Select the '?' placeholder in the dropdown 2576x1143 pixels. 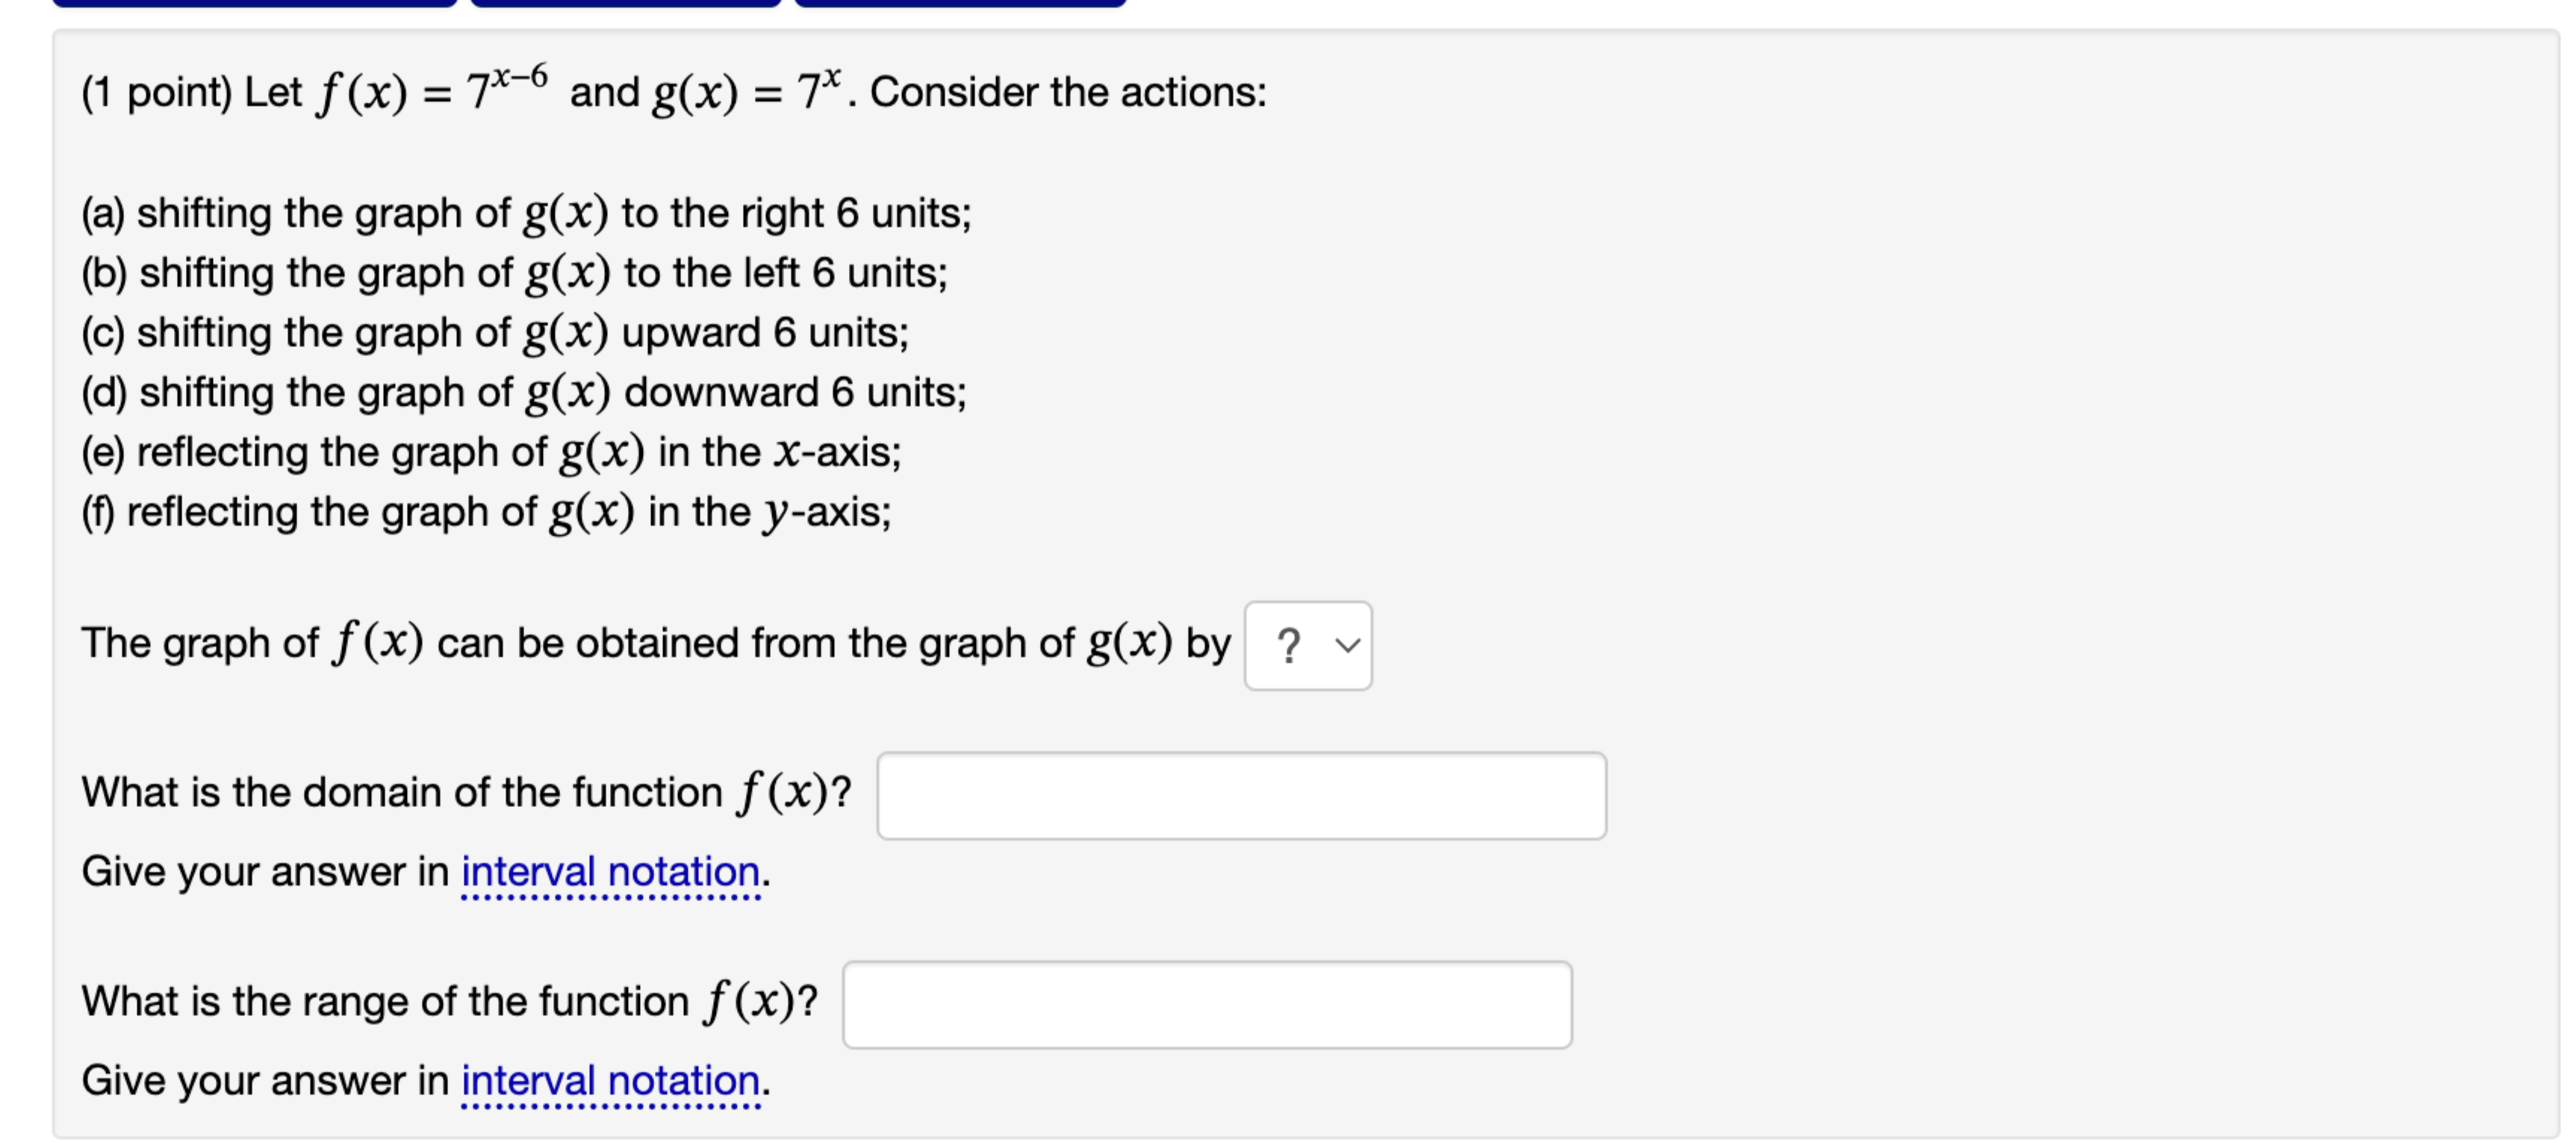coord(1290,646)
